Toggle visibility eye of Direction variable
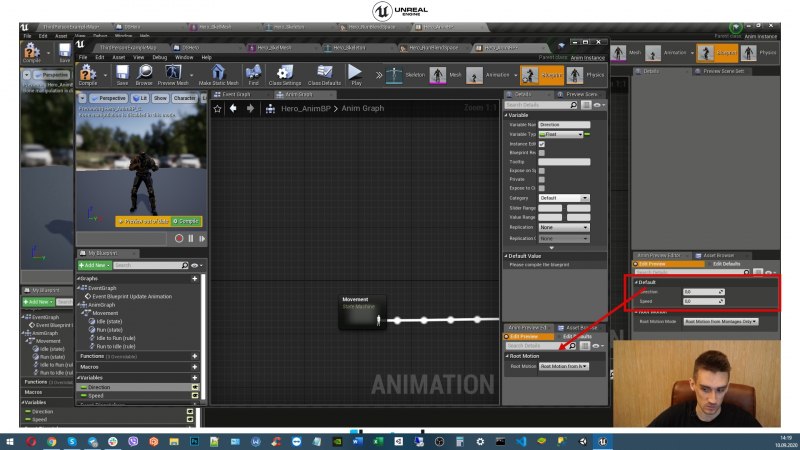Screen dimensions: 800x450 (x=195, y=387)
